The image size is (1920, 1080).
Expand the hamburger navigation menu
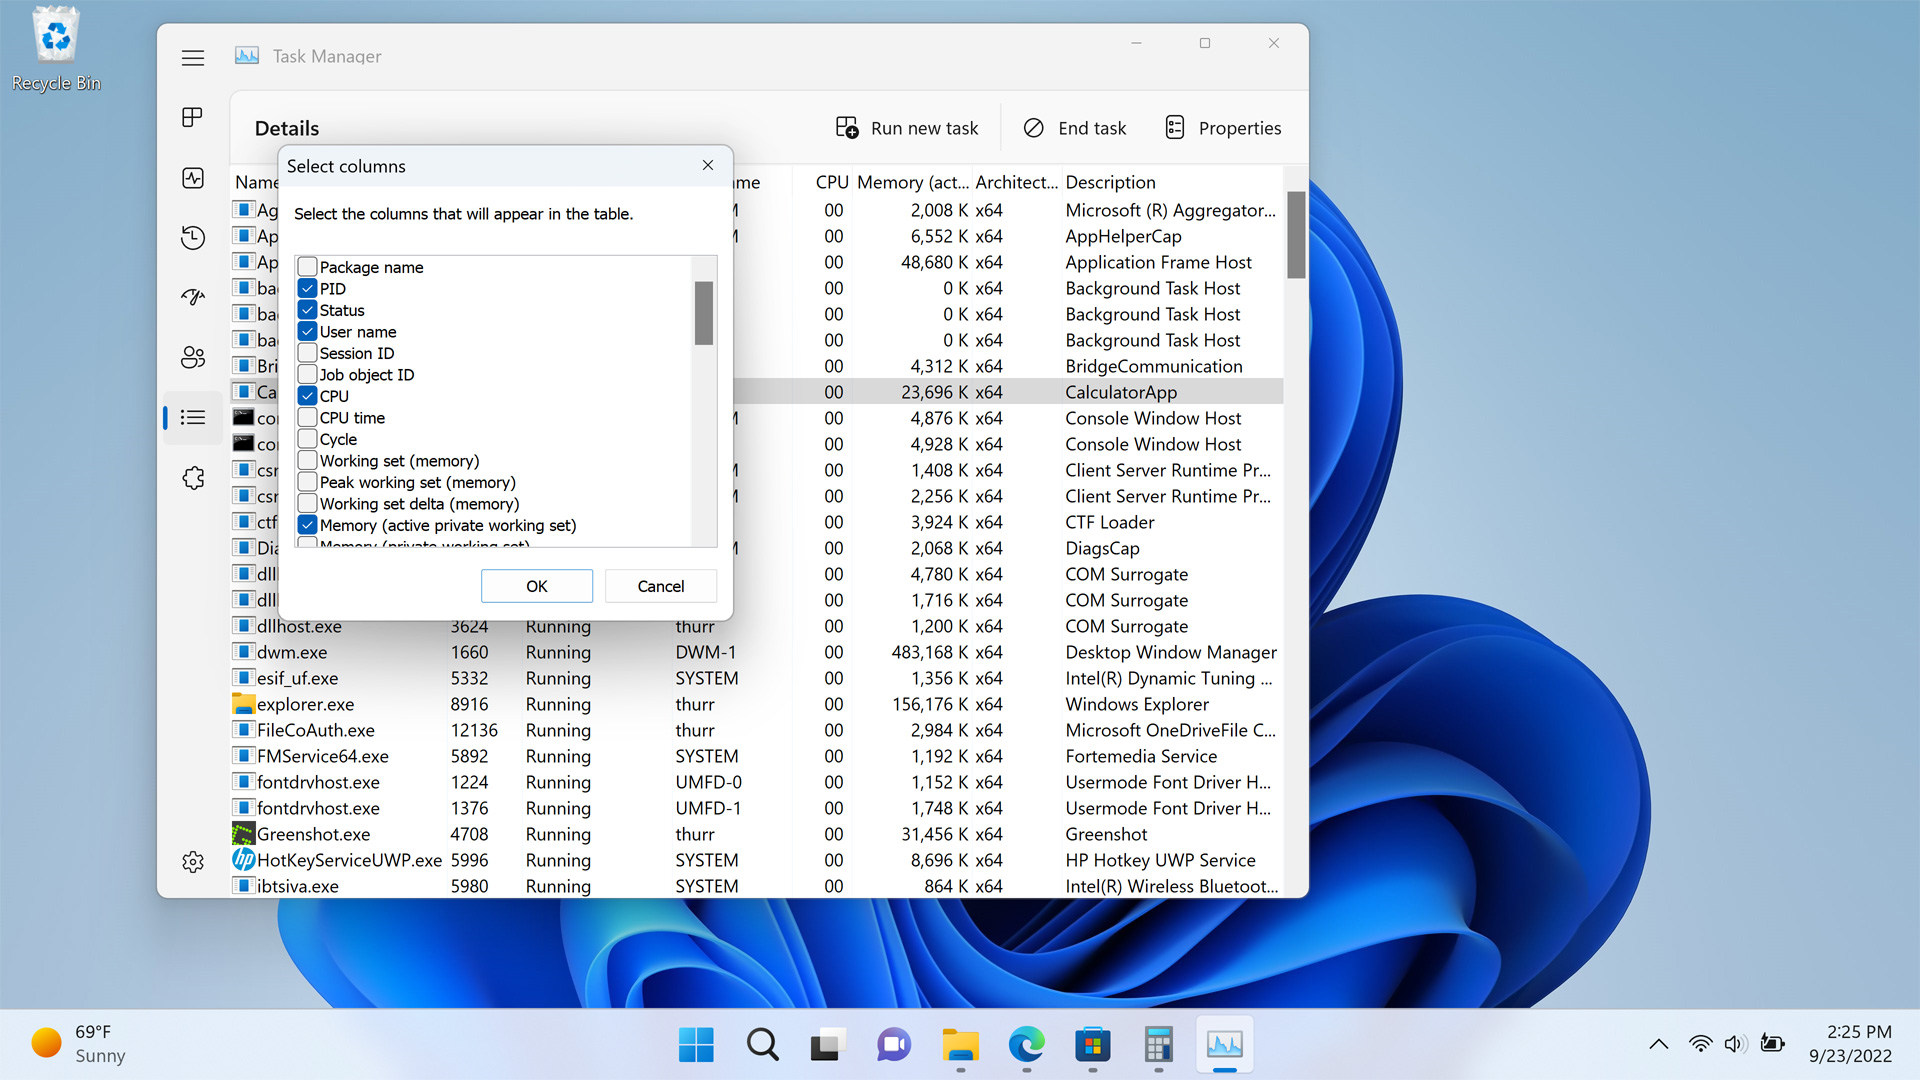(193, 58)
